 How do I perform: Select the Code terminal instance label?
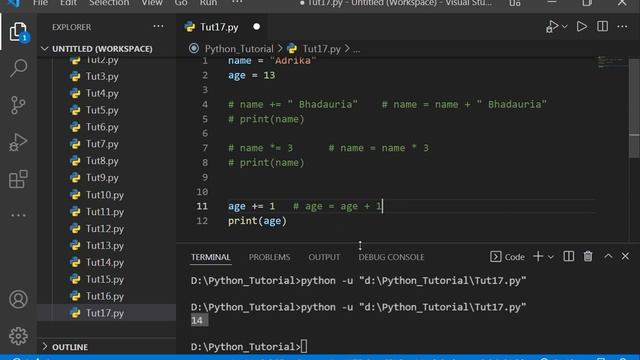[507, 257]
